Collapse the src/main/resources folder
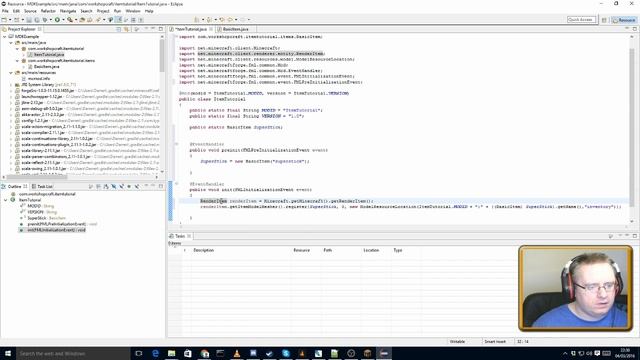Screen dimensions: 640x360 (11, 73)
